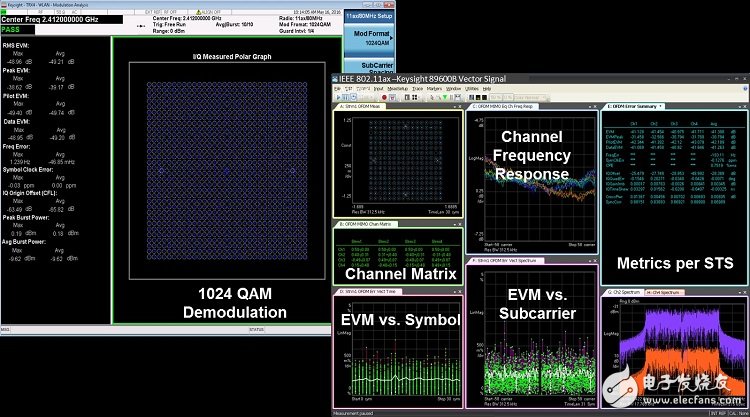750x417 pixels.
Task: Click the red record icon in toolbar
Action: (x=384, y=98)
